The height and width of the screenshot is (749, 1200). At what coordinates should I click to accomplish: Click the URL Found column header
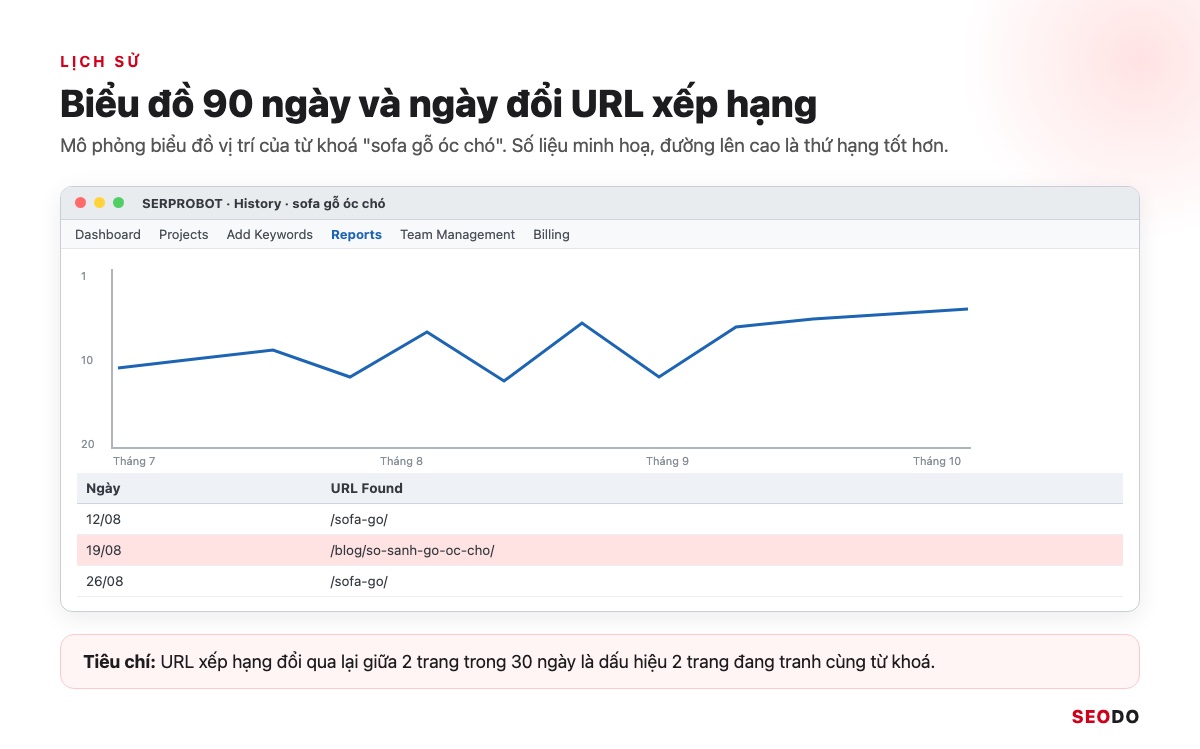(367, 488)
